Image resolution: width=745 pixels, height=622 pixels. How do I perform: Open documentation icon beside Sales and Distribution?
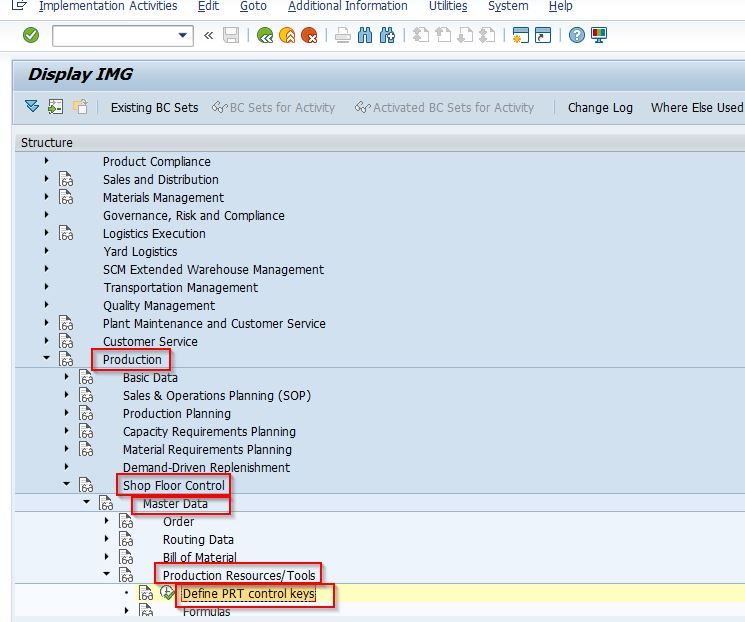click(66, 180)
